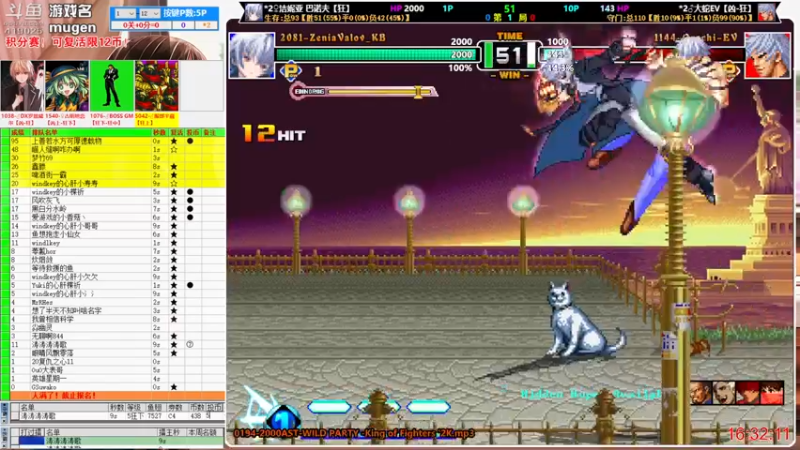The width and height of the screenshot is (800, 450).
Task: Click the rightmost cyan power stock bar
Action: tap(428, 407)
